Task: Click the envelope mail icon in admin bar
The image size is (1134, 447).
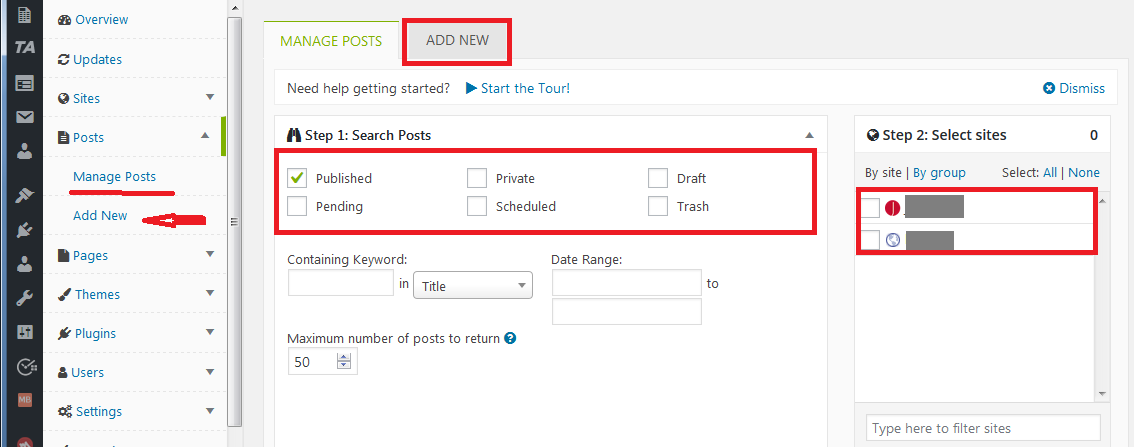Action: click(25, 117)
